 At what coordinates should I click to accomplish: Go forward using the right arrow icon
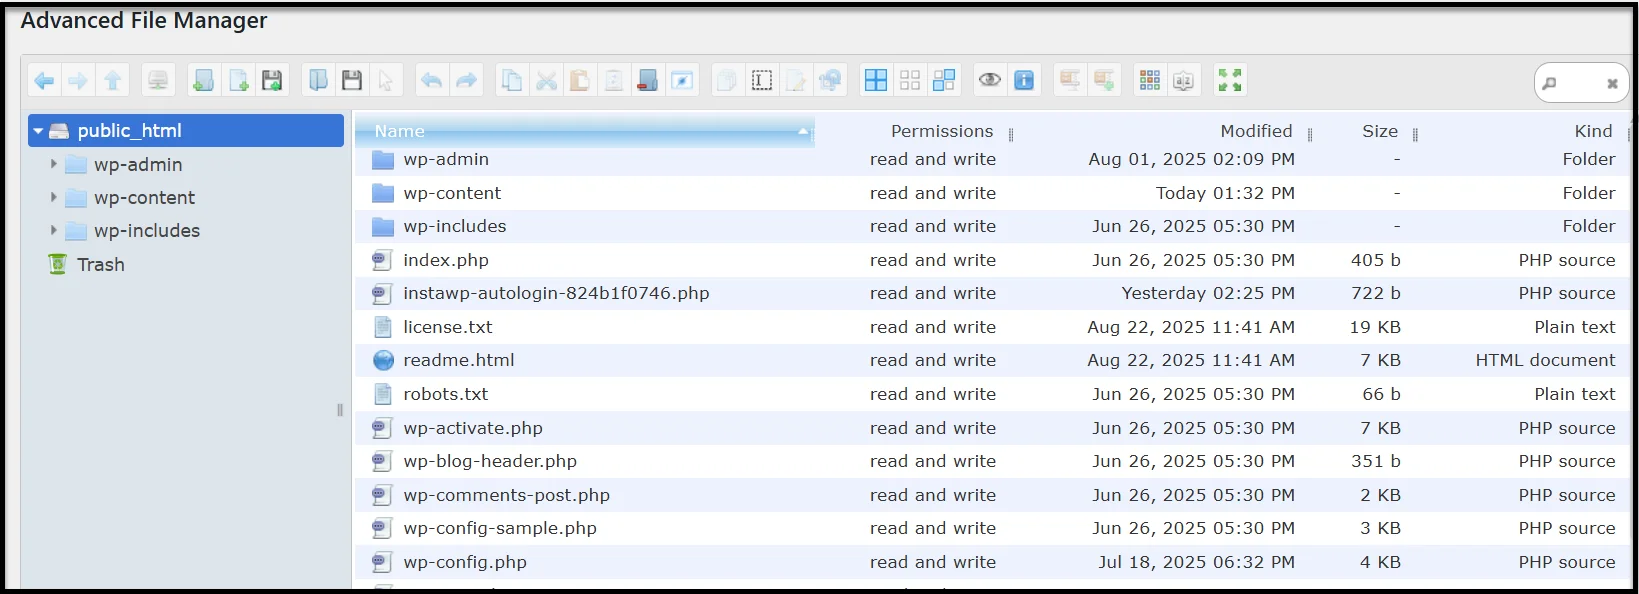(x=78, y=81)
